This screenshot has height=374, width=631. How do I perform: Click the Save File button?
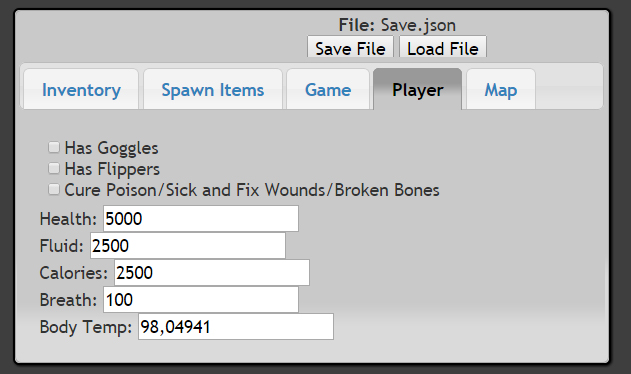pyautogui.click(x=350, y=47)
